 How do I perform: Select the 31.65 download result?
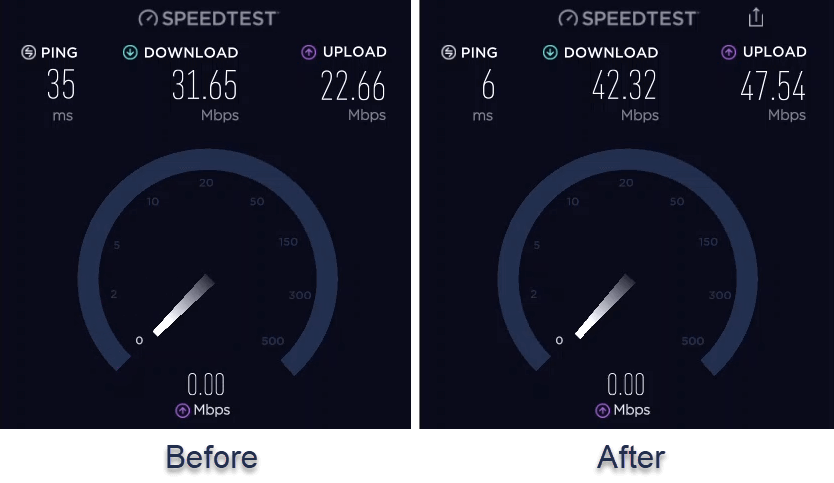tap(204, 85)
